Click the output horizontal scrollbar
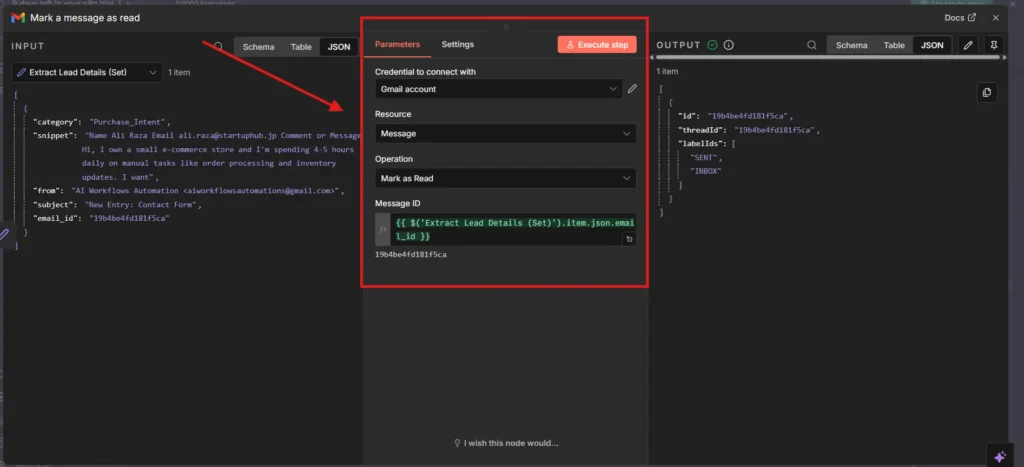This screenshot has height=467, width=1024. (827, 57)
